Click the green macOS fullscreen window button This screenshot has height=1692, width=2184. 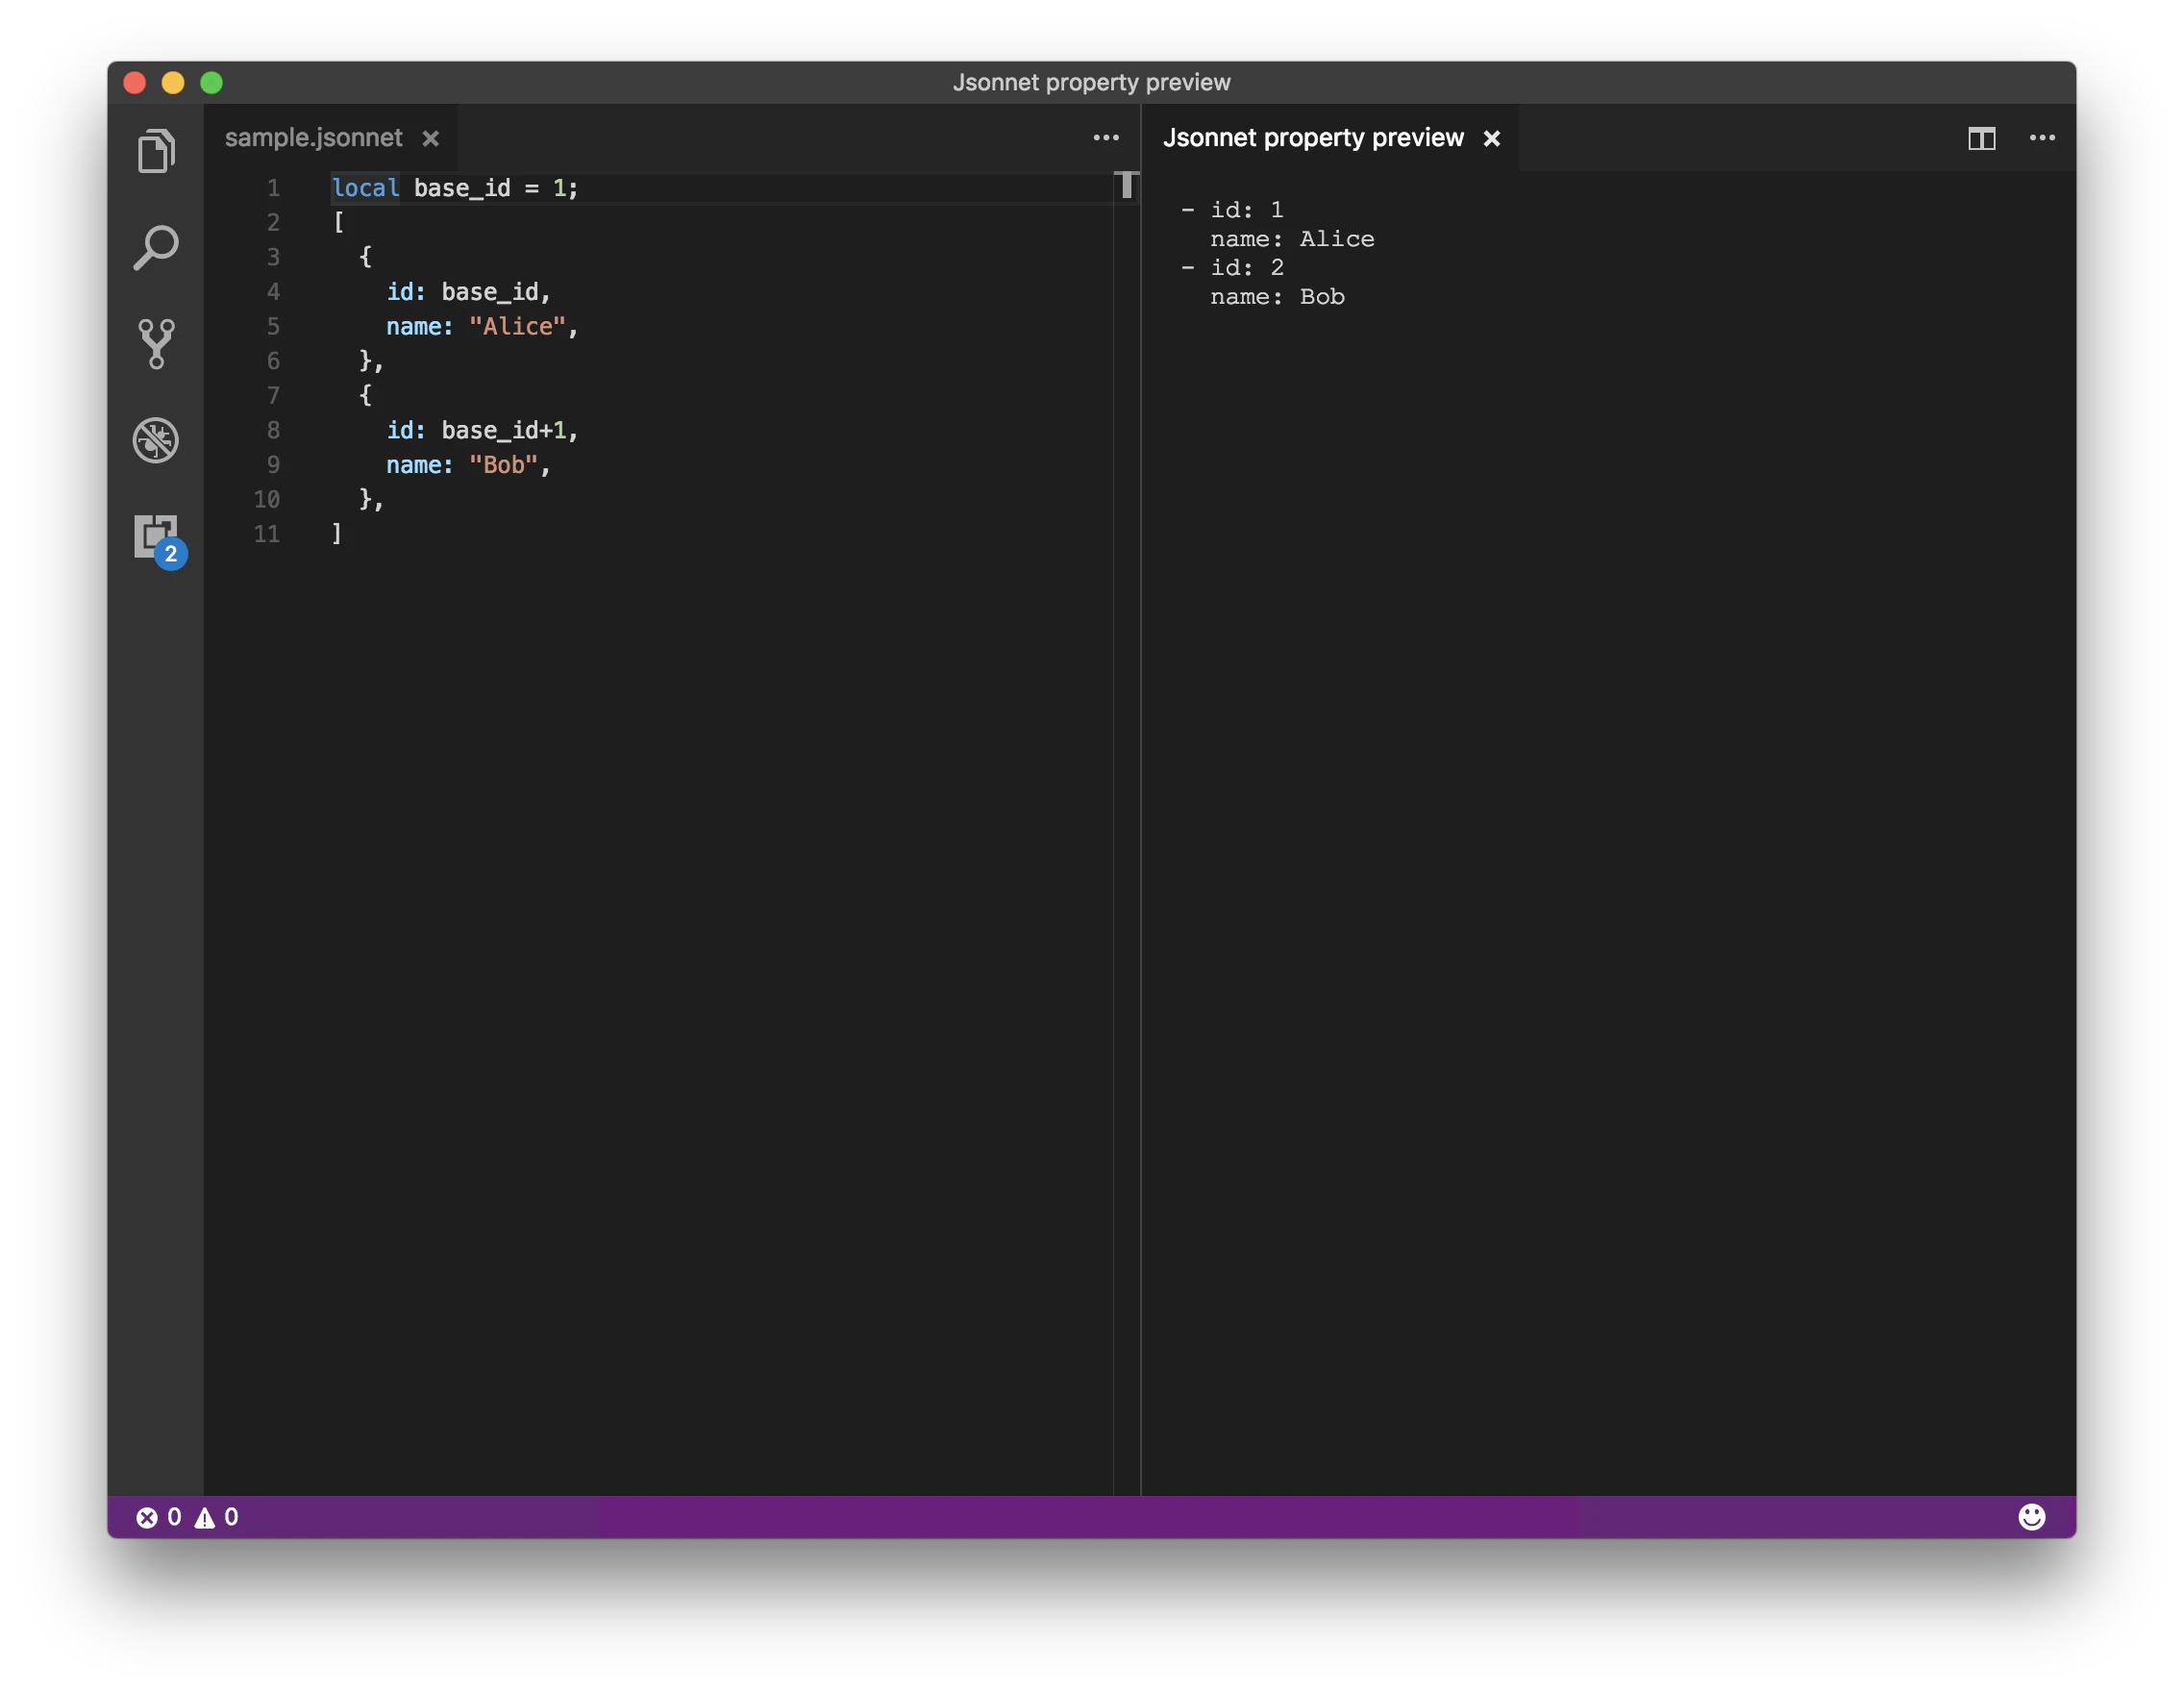211,82
